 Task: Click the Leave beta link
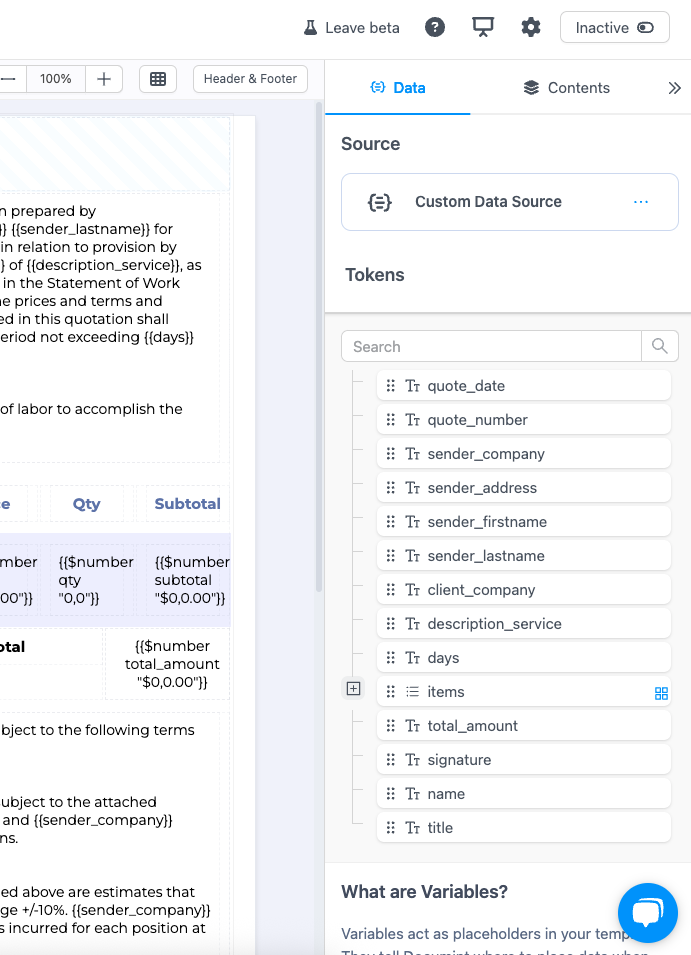pyautogui.click(x=351, y=28)
